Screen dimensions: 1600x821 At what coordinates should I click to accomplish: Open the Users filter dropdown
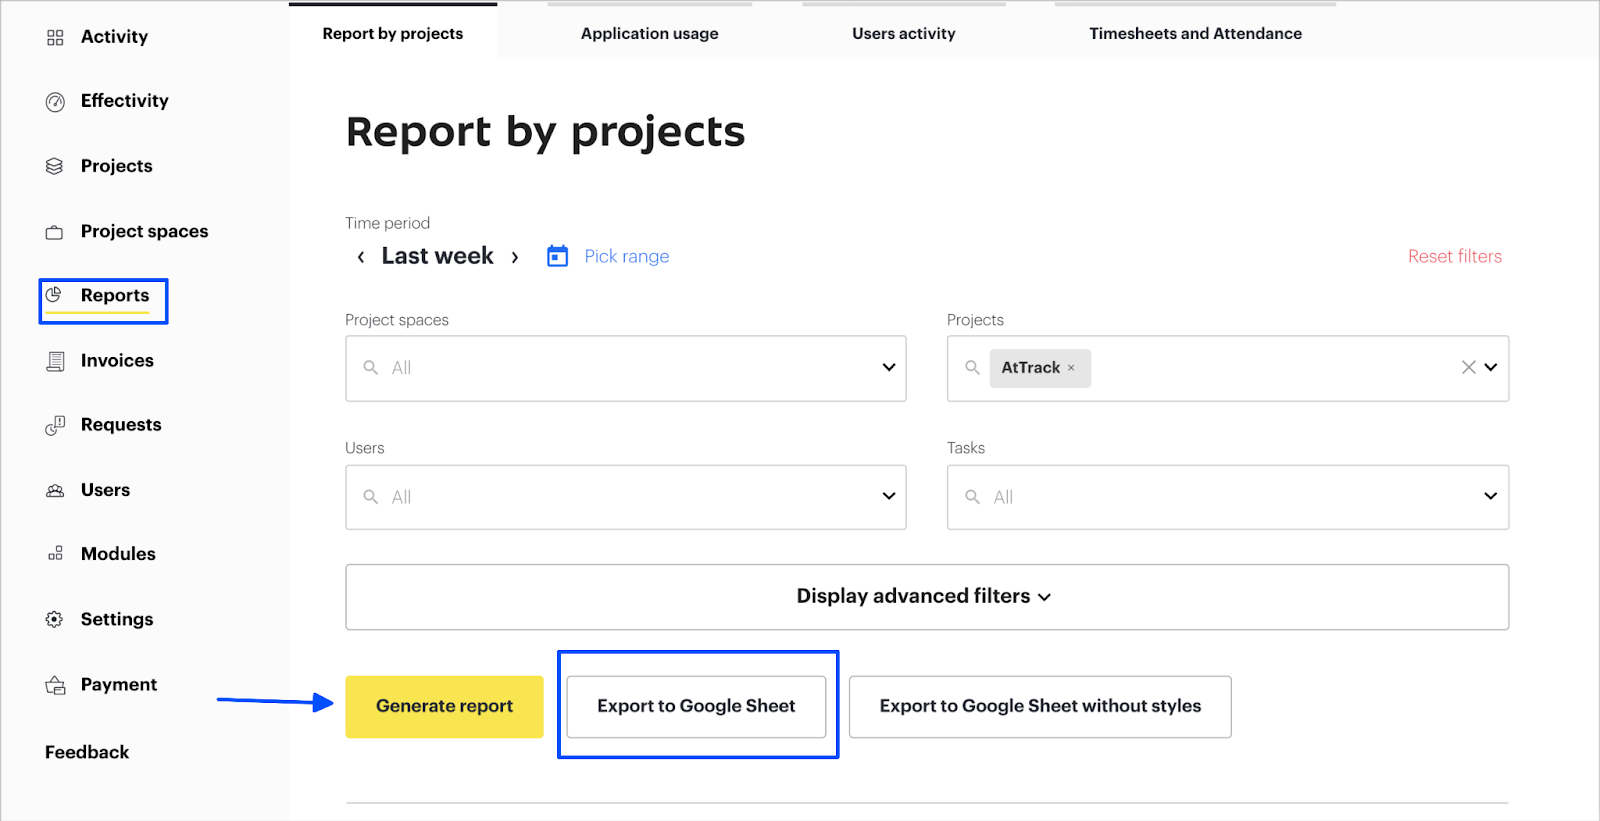tap(888, 496)
